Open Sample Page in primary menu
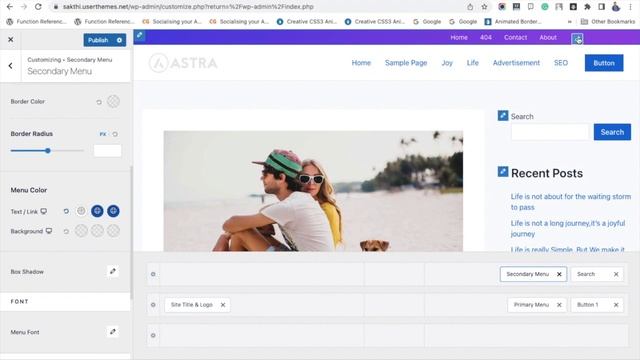640x360 pixels. [406, 63]
